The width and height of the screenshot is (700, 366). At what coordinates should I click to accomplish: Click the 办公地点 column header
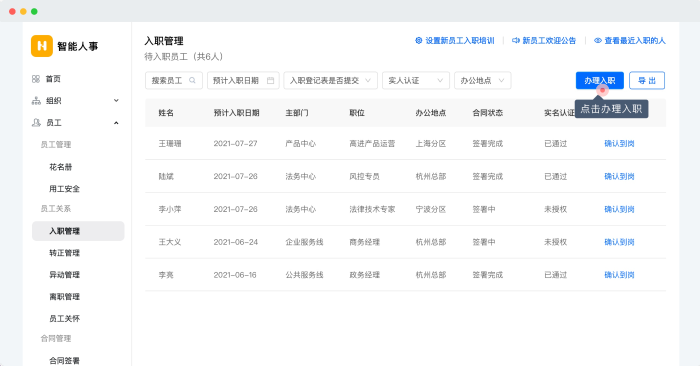coord(431,112)
